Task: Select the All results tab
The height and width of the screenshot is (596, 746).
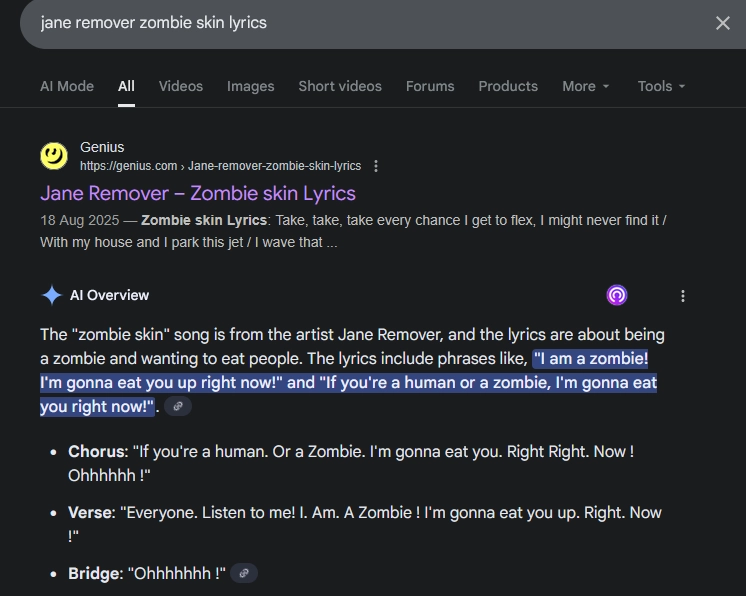Action: click(126, 86)
